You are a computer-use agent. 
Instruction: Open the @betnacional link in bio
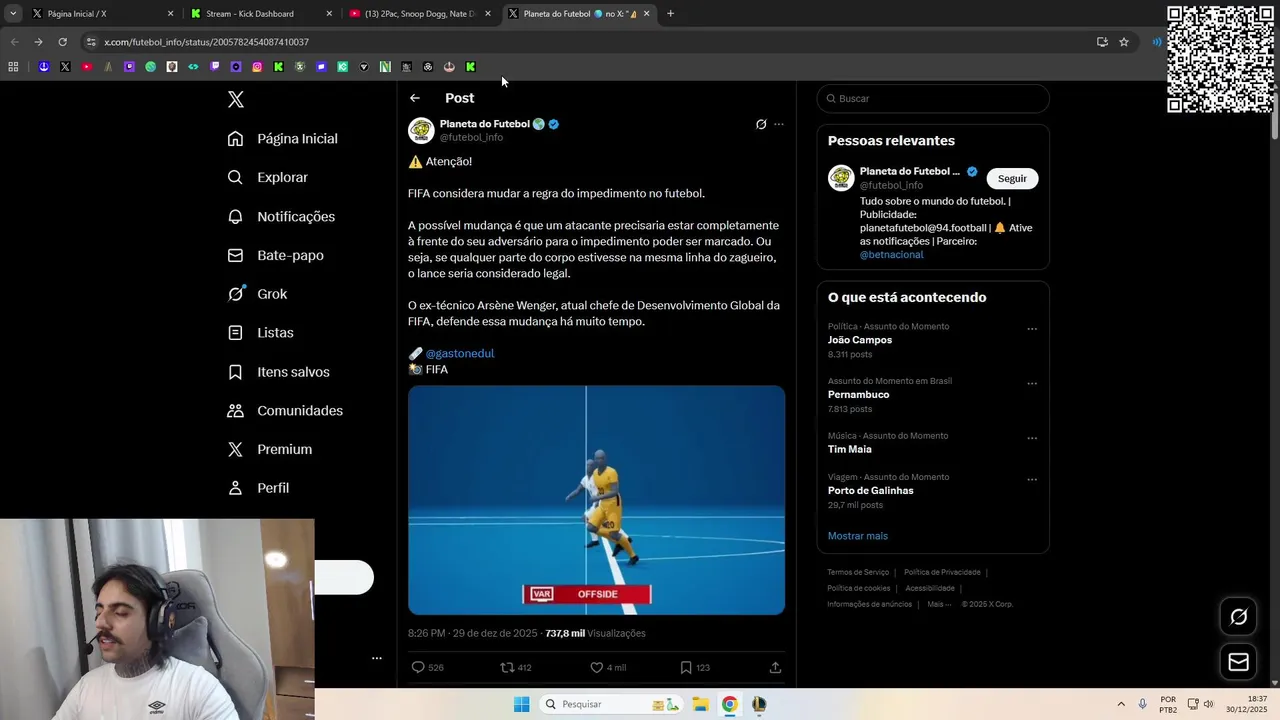click(891, 254)
